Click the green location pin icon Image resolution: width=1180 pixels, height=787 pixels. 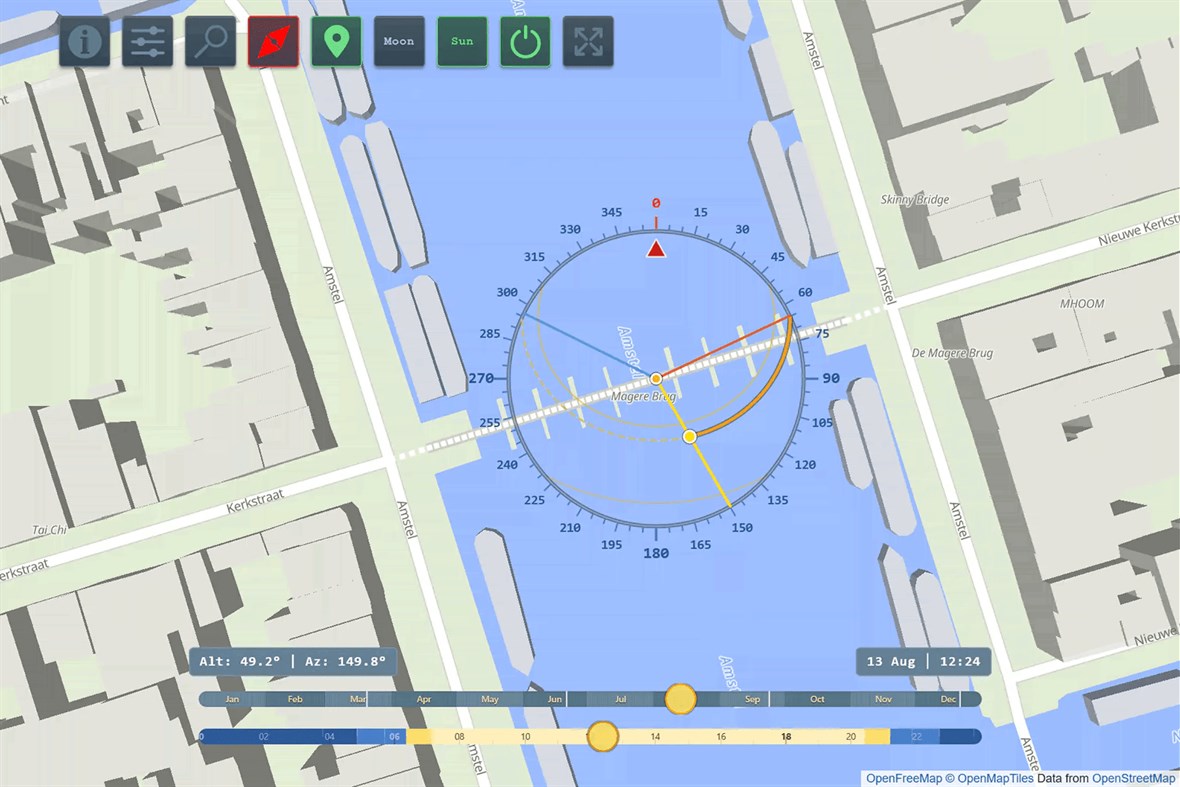336,41
